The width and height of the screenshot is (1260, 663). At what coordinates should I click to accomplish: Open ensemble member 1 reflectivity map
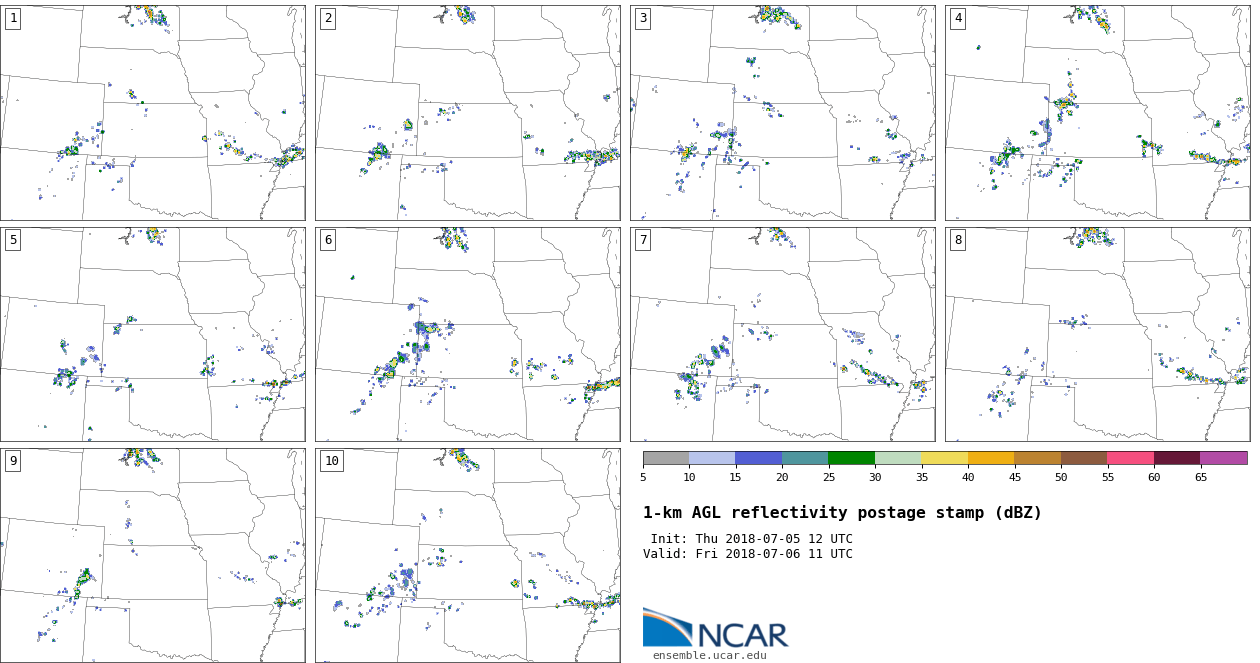point(152,112)
